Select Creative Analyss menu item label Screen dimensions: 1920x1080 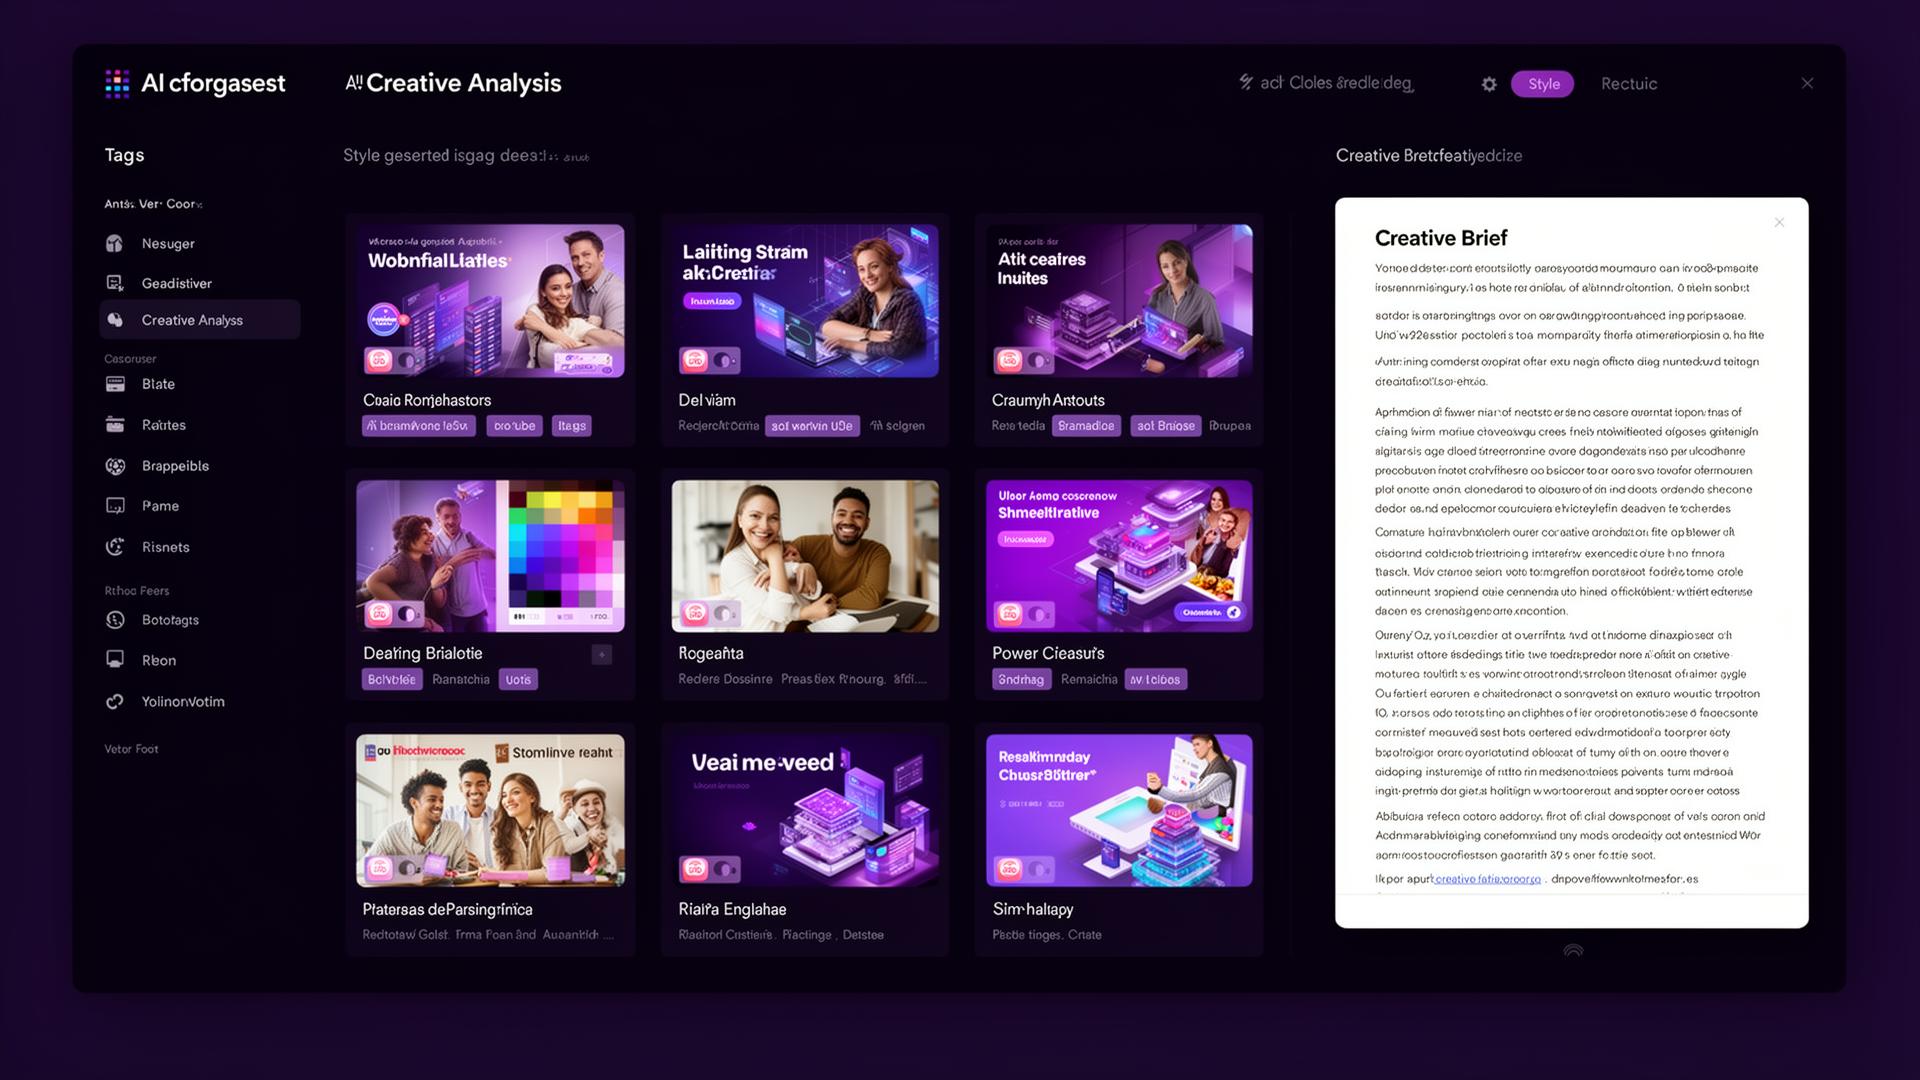click(x=192, y=320)
